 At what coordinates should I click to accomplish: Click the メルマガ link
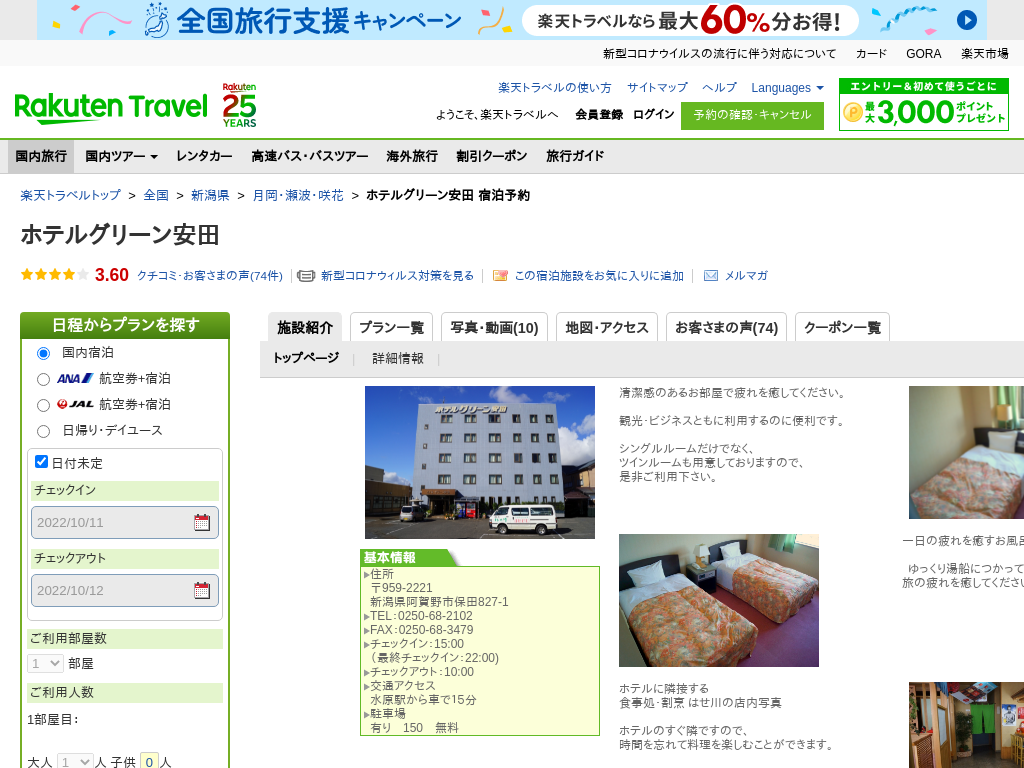(x=746, y=276)
